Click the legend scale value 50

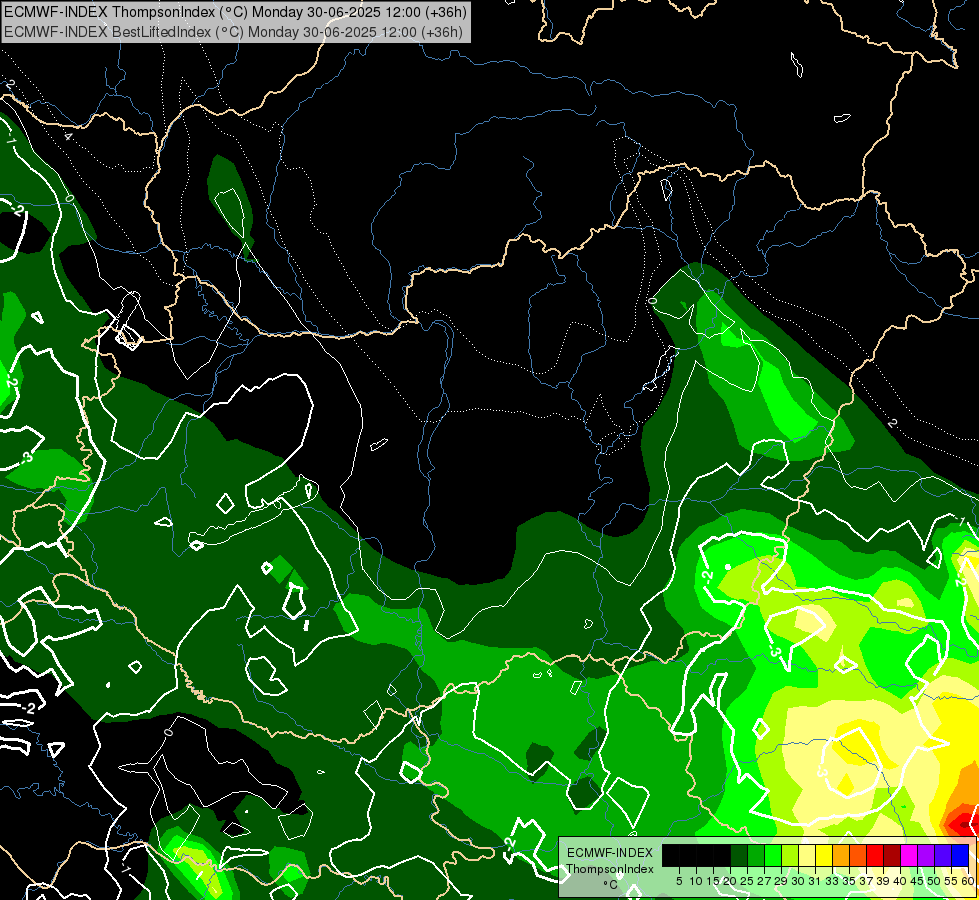[x=935, y=881]
